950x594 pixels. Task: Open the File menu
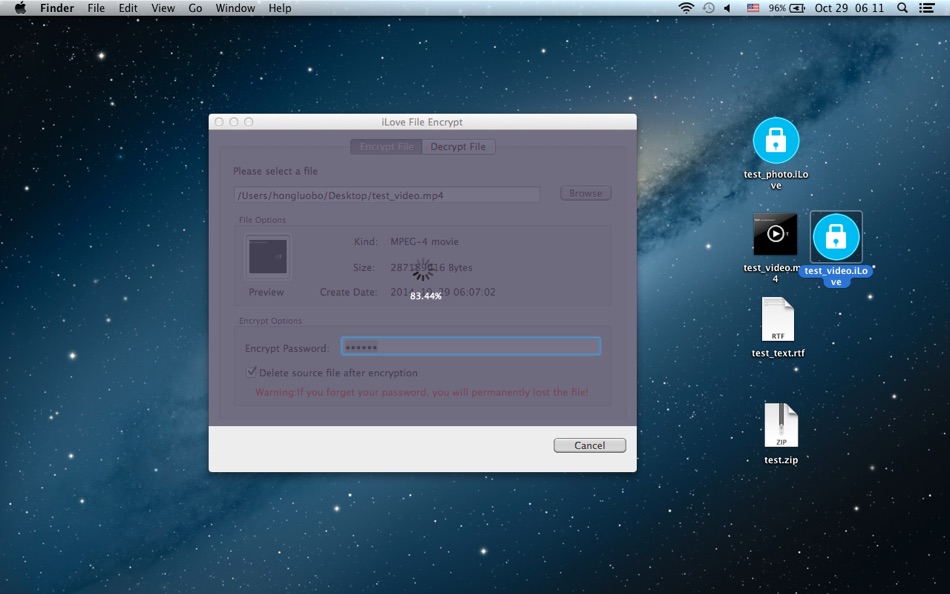96,8
